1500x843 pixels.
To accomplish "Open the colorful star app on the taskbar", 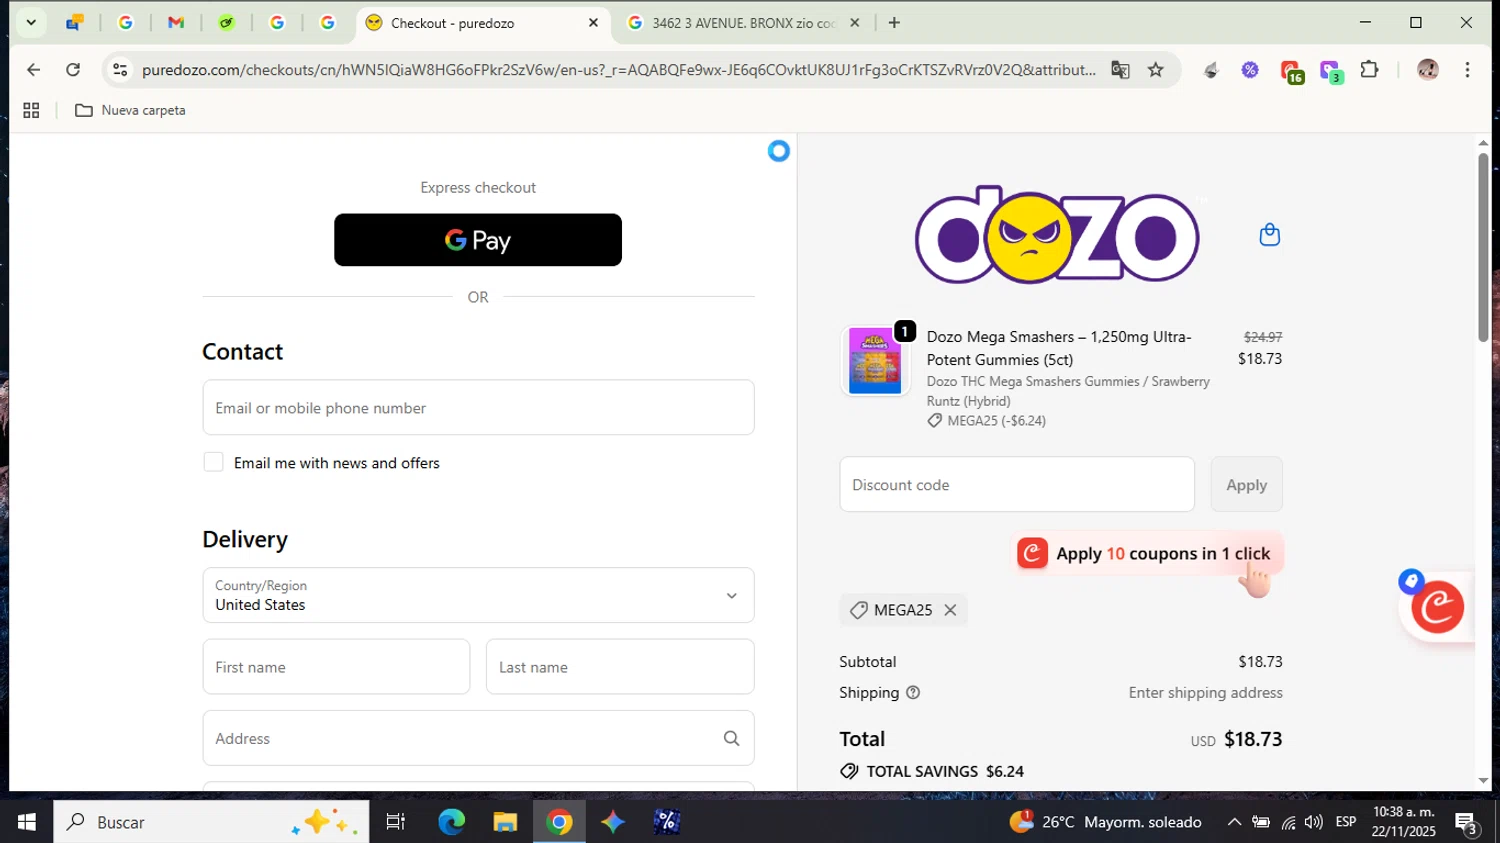I will (613, 822).
